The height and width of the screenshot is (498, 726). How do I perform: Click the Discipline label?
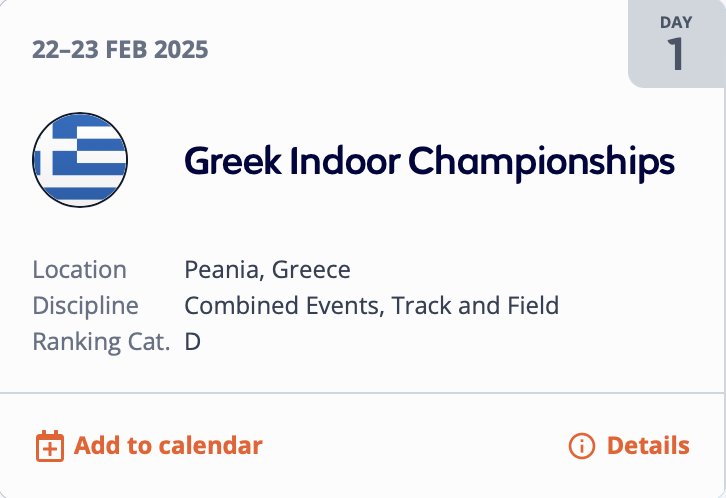(x=86, y=306)
